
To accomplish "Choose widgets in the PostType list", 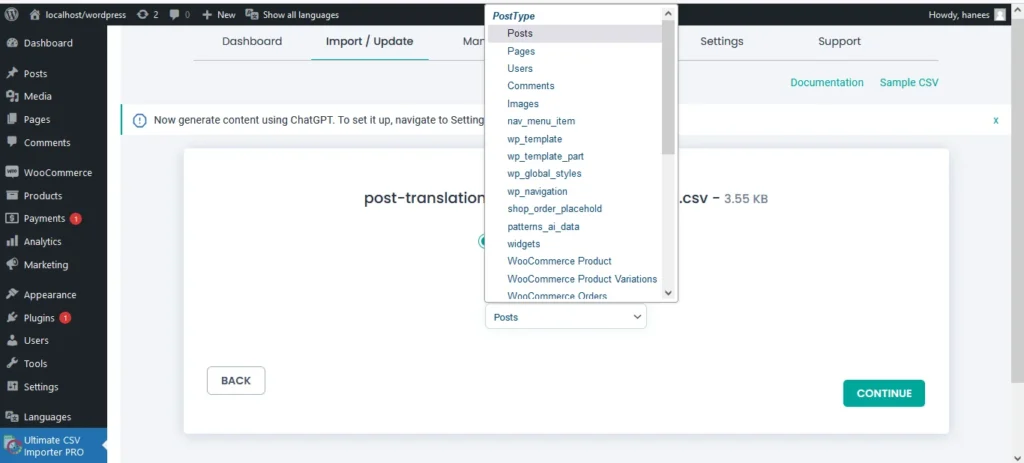I will (x=575, y=244).
